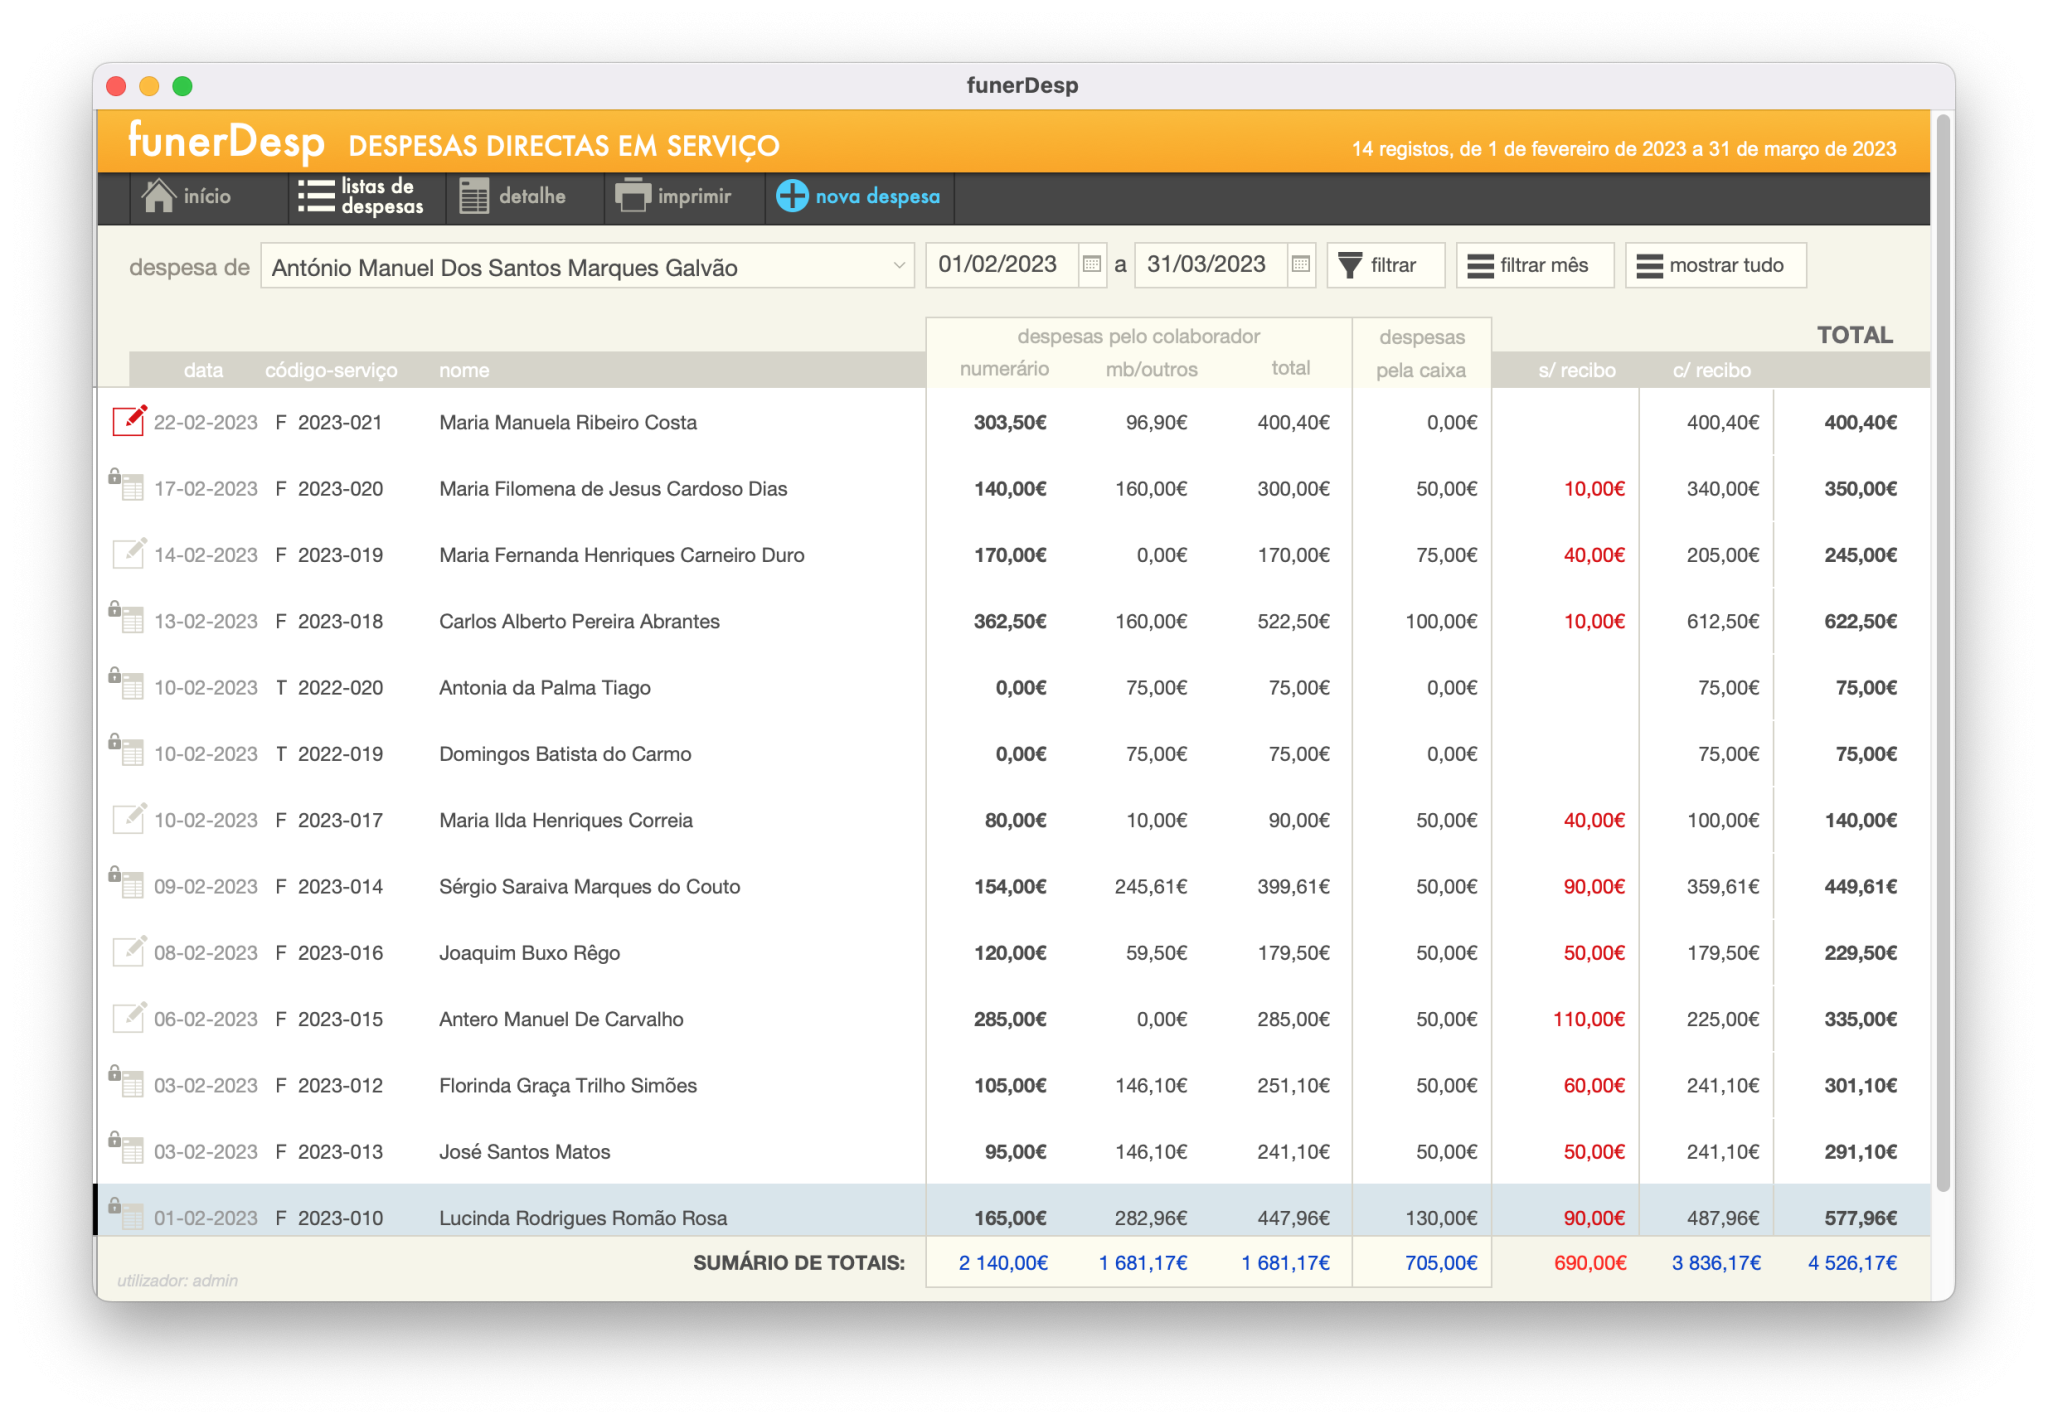
Task: Click the mostrar tudo button
Action: 1716,266
